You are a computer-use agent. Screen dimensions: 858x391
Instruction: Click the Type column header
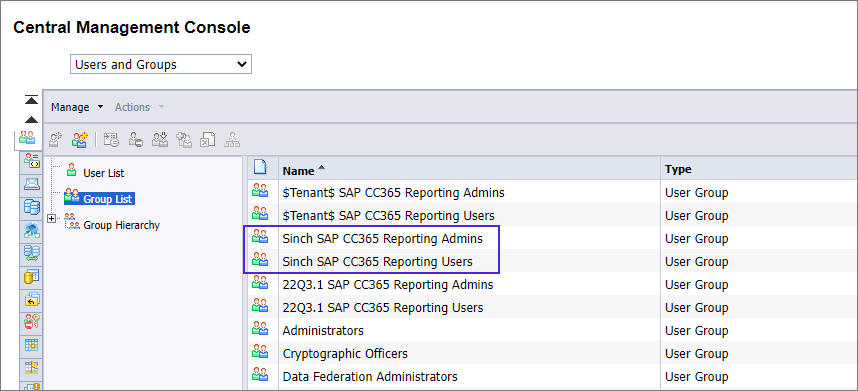tap(678, 170)
